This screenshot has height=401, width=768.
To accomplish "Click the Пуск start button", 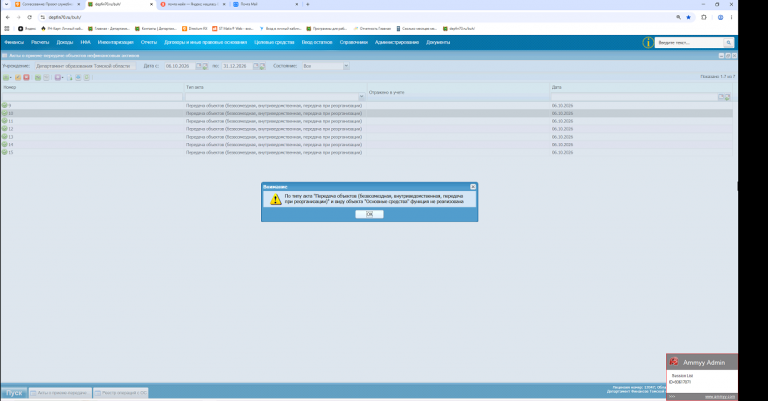I will [14, 393].
